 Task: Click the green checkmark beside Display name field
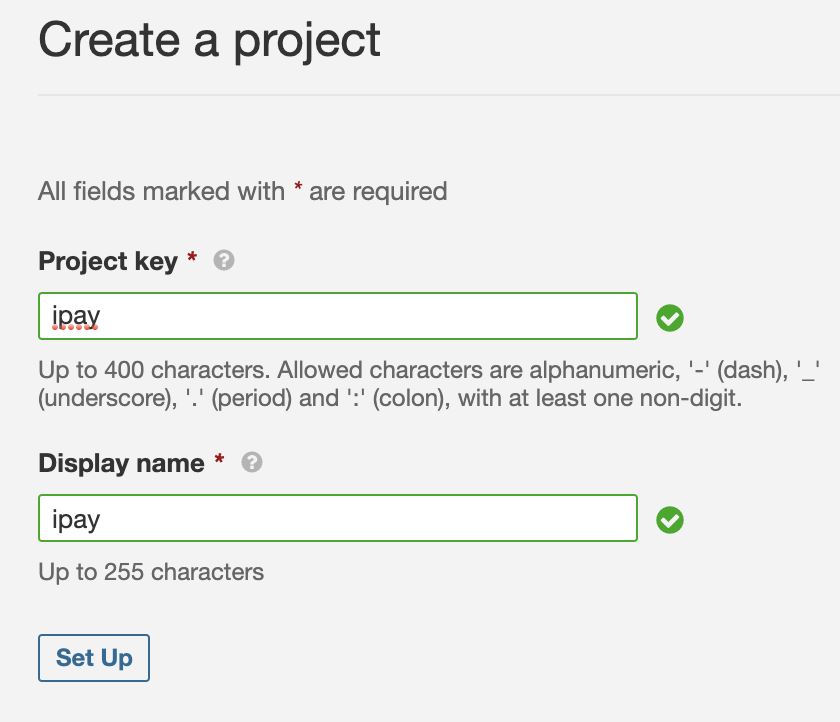(x=670, y=520)
